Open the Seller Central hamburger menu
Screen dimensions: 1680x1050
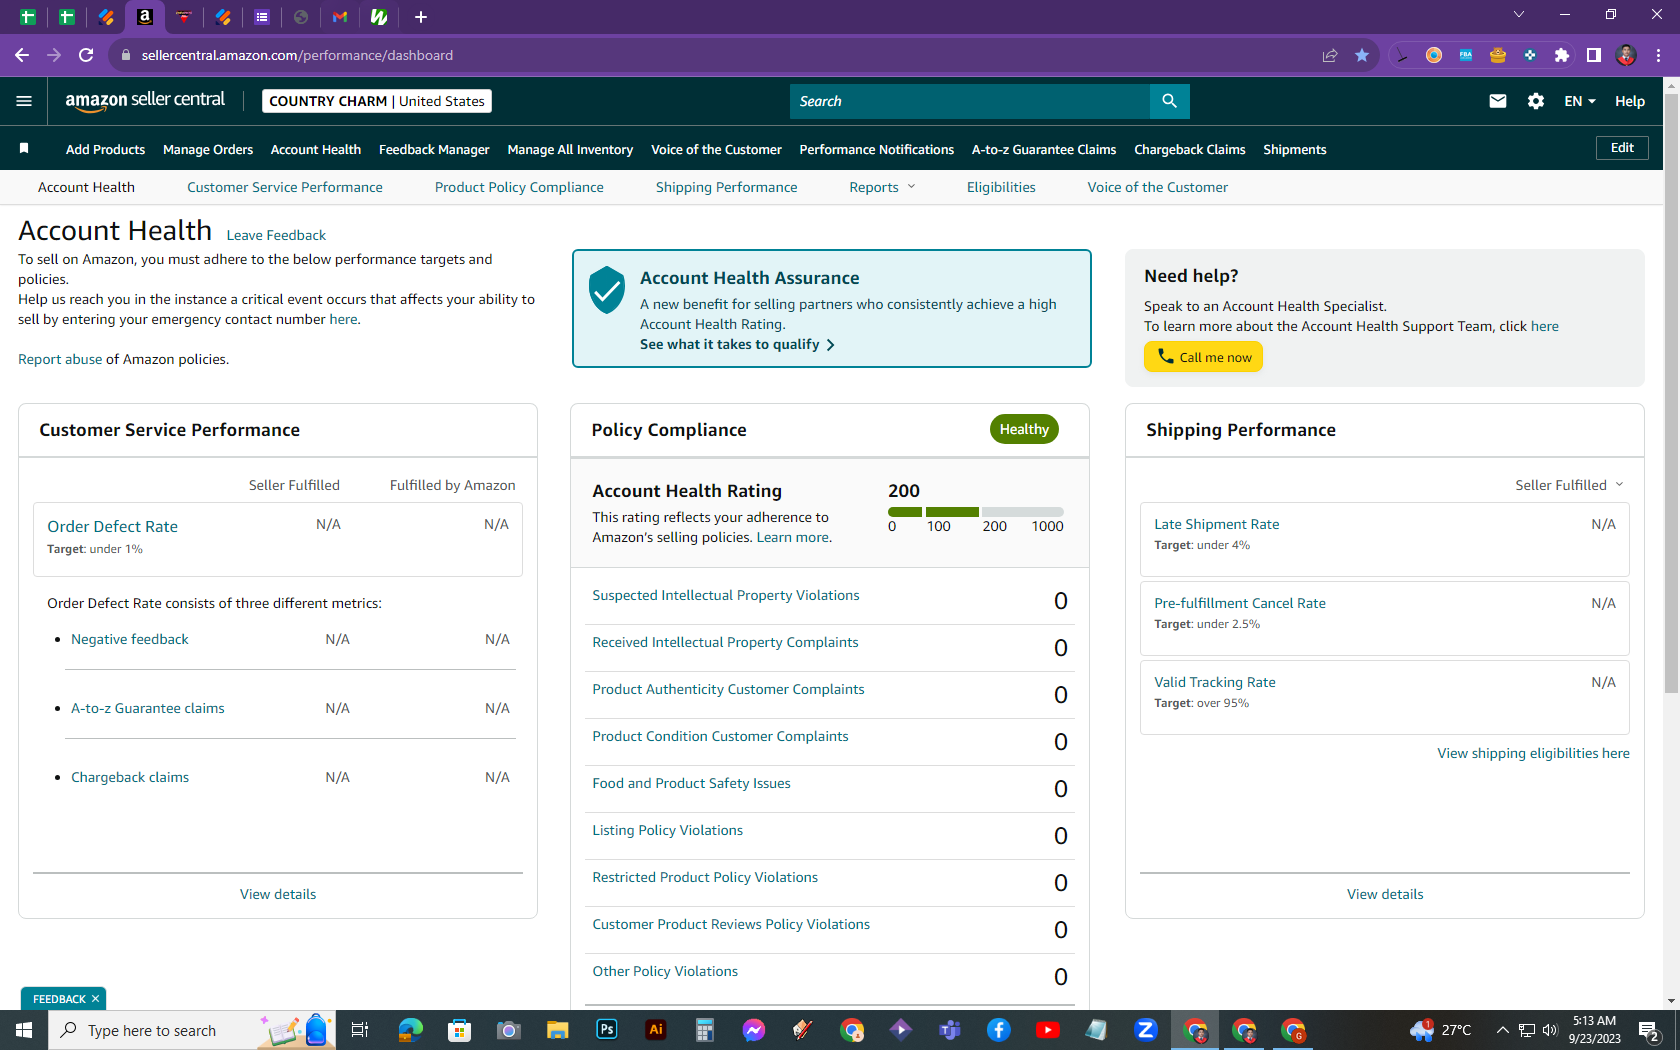click(x=24, y=101)
